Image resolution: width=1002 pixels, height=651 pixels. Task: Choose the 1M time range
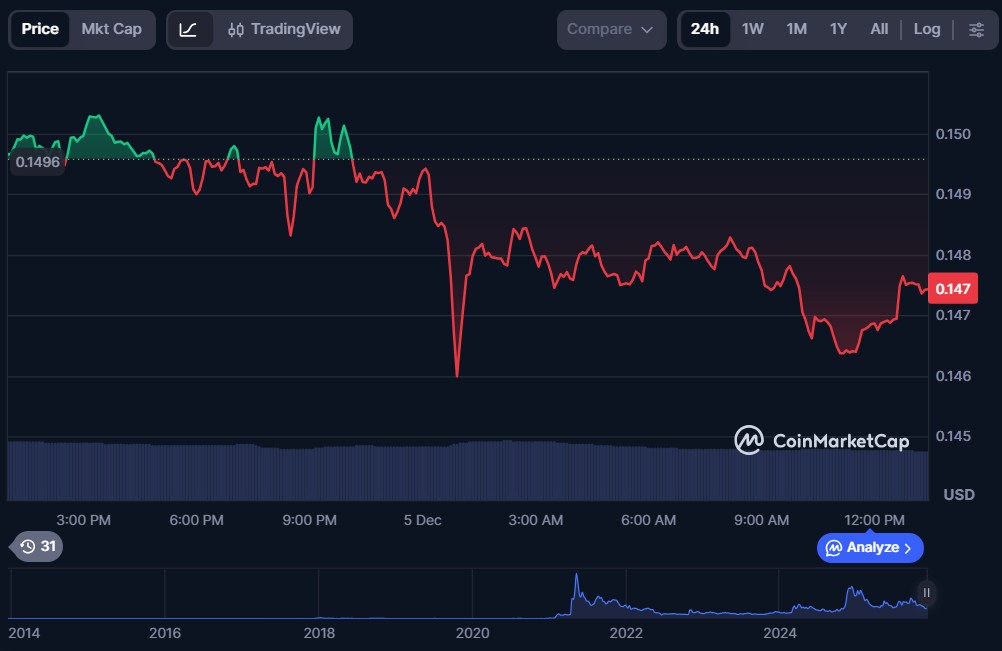click(796, 29)
